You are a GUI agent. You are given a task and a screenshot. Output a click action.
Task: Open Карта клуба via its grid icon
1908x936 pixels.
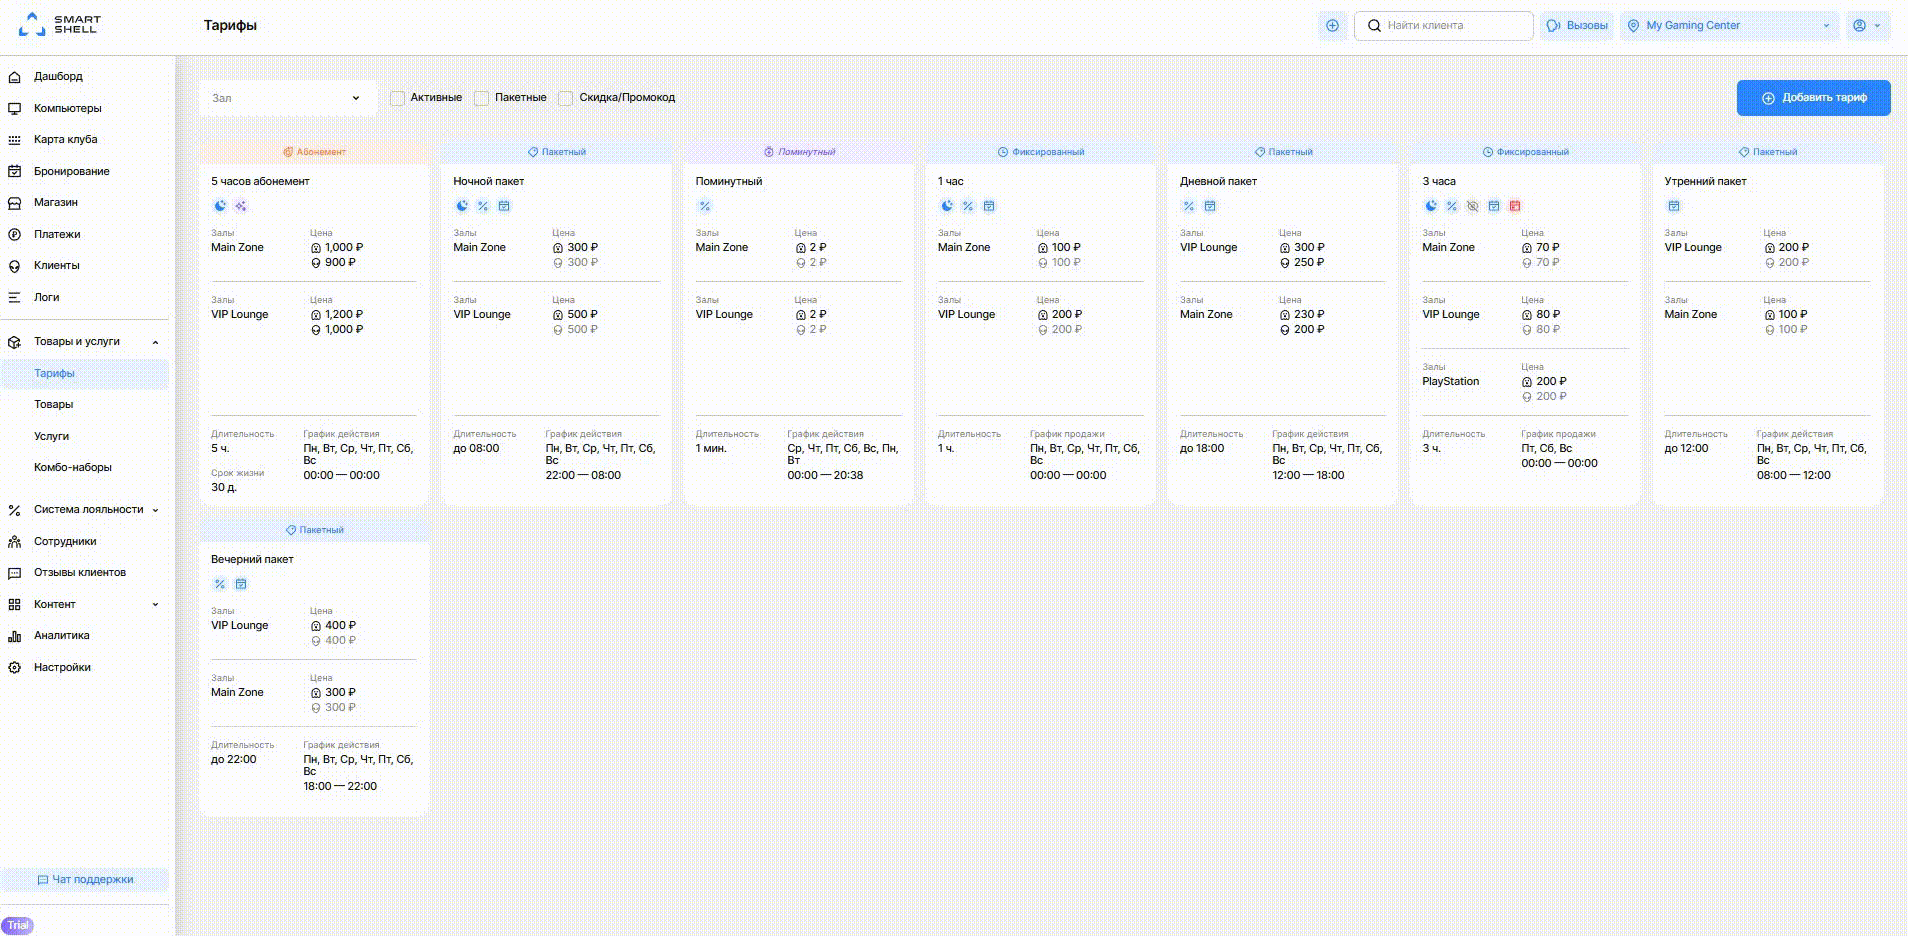coord(14,140)
